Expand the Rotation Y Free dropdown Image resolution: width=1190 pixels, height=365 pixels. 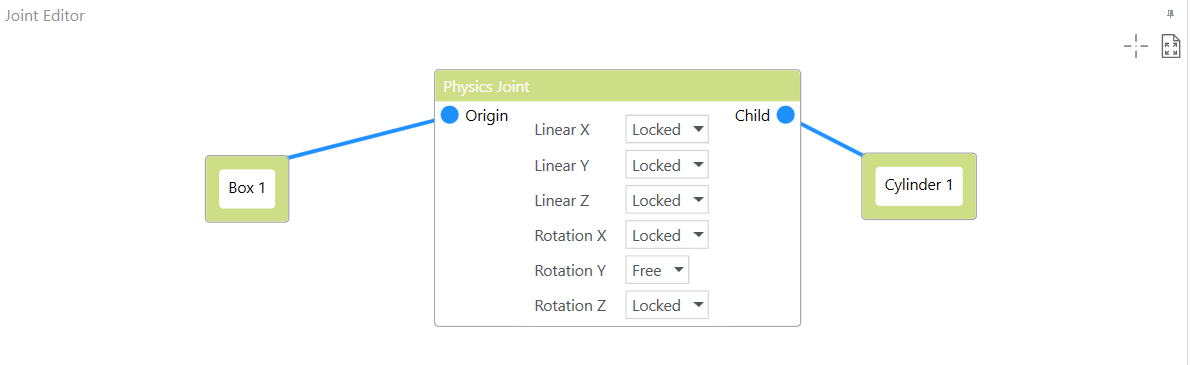coord(656,270)
